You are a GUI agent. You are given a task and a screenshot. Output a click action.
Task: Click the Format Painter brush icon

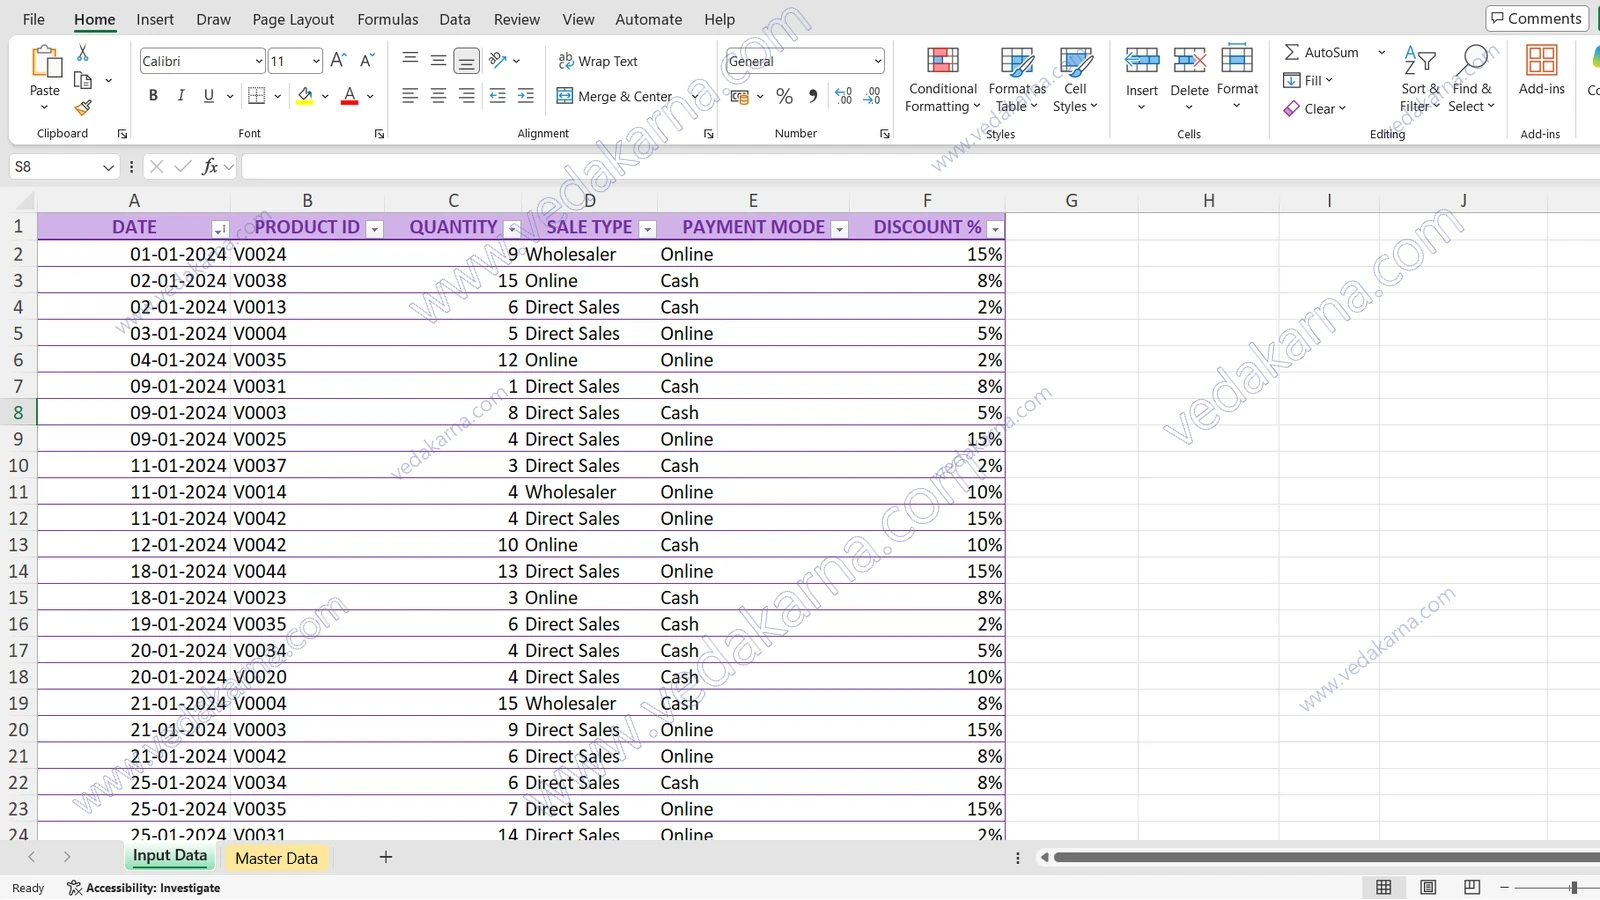point(83,108)
